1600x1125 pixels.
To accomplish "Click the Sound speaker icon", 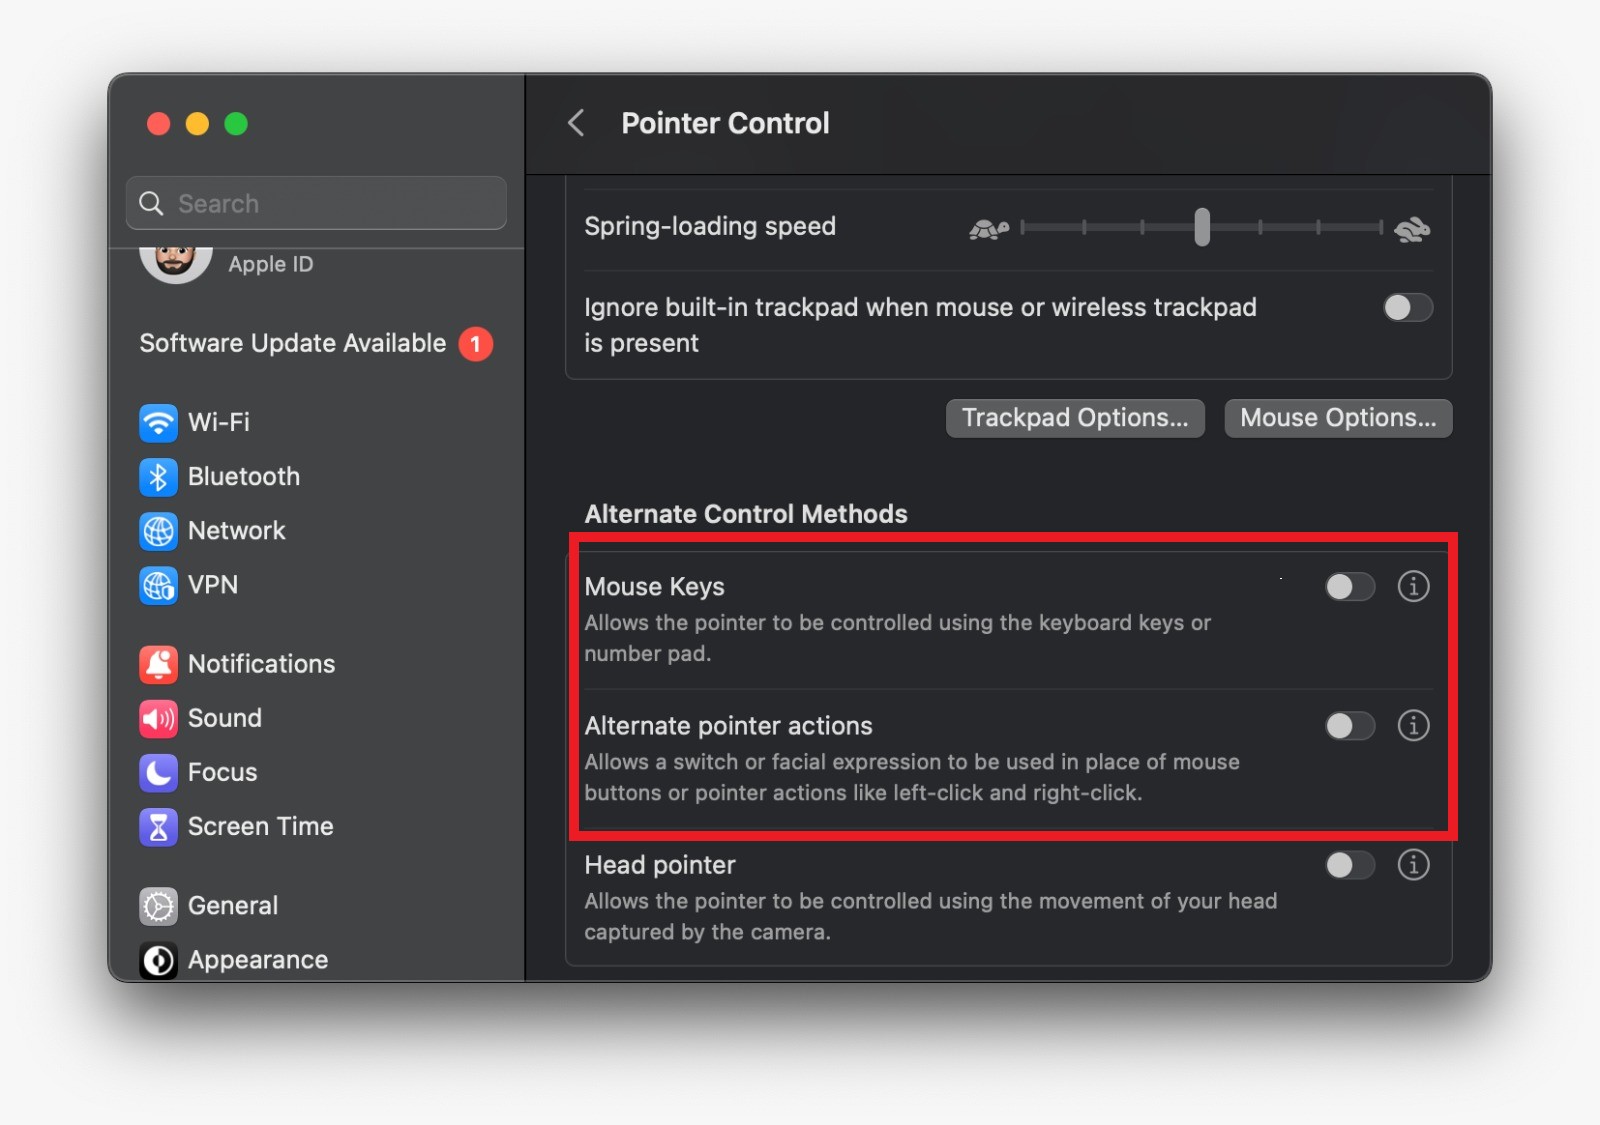I will pyautogui.click(x=158, y=718).
